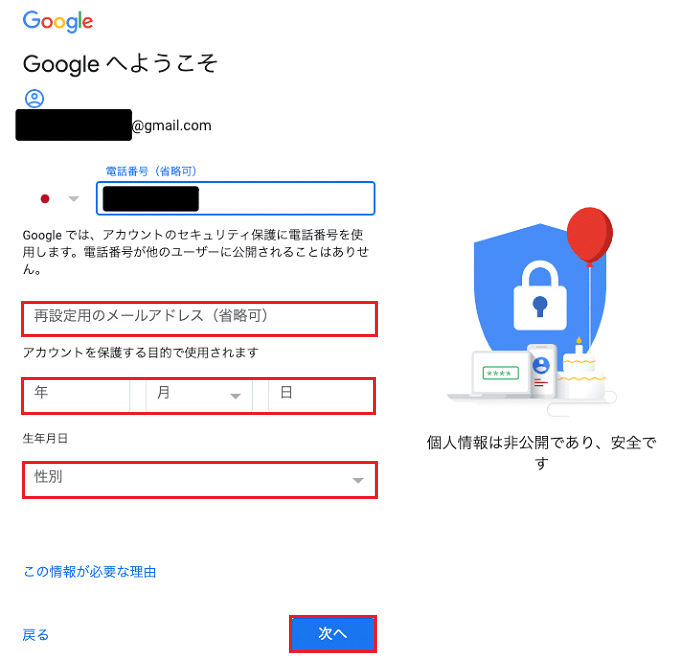This screenshot has width=682, height=661.
Task: Focus the 電話番号 phone number field
Action: [x=235, y=198]
